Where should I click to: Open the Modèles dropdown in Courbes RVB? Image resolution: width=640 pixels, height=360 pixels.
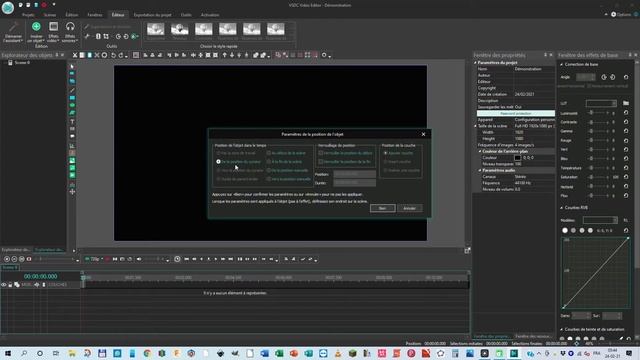click(615, 220)
